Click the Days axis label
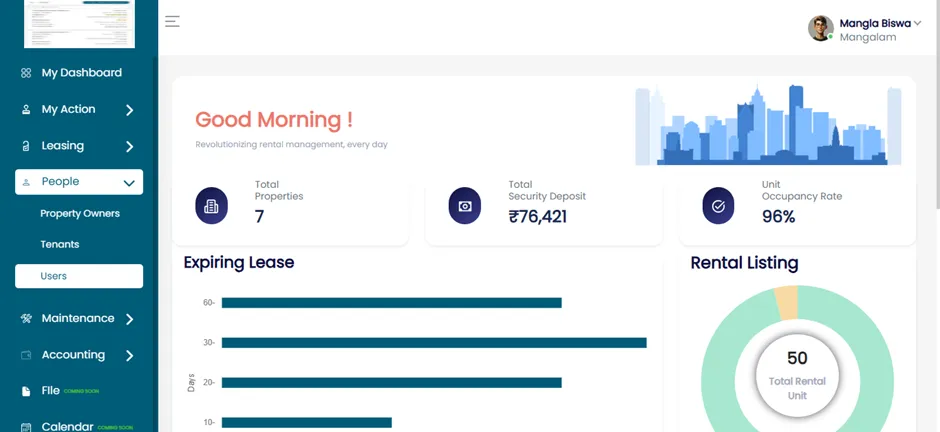This screenshot has width=940, height=432. 191,383
